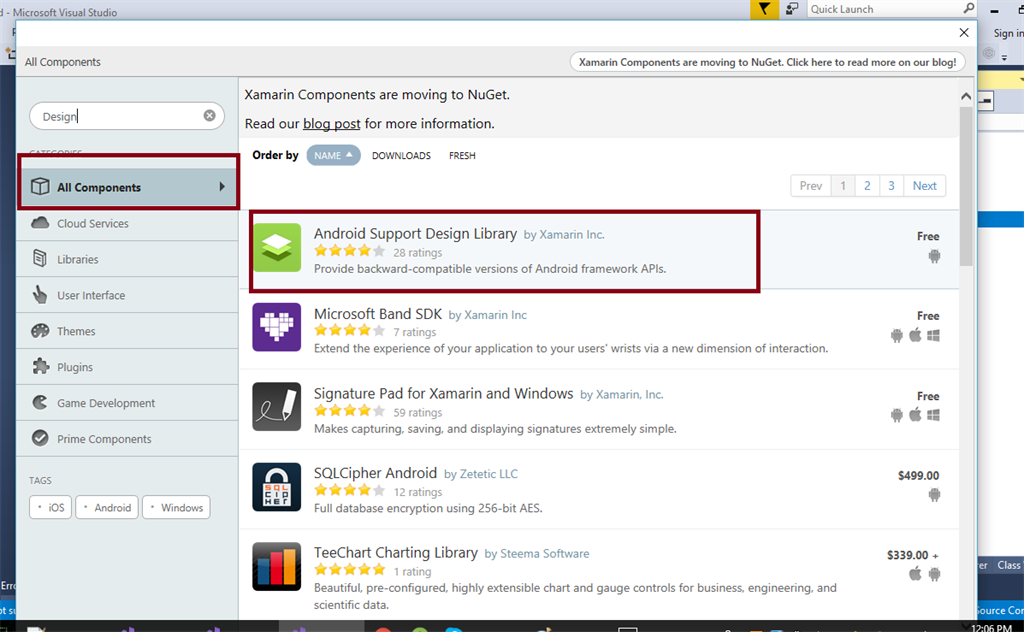Open the blog post link
The width and height of the screenshot is (1024, 632).
[331, 124]
